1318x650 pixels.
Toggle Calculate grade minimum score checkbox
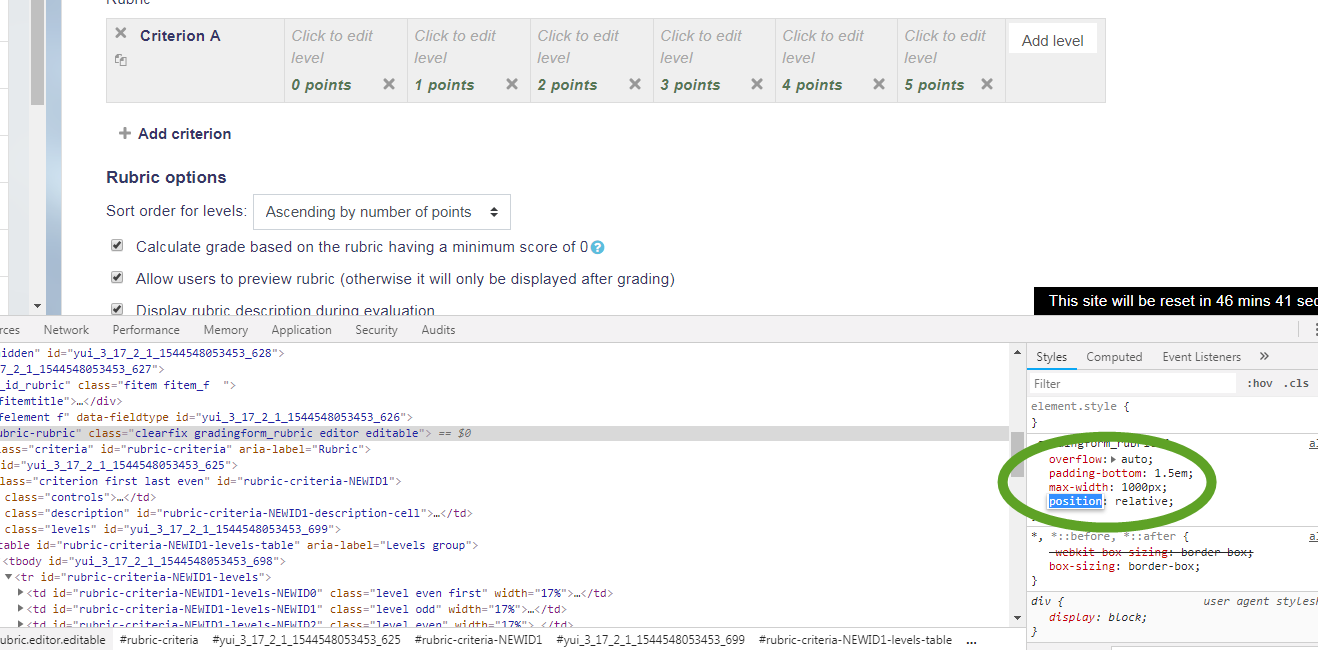[117, 246]
